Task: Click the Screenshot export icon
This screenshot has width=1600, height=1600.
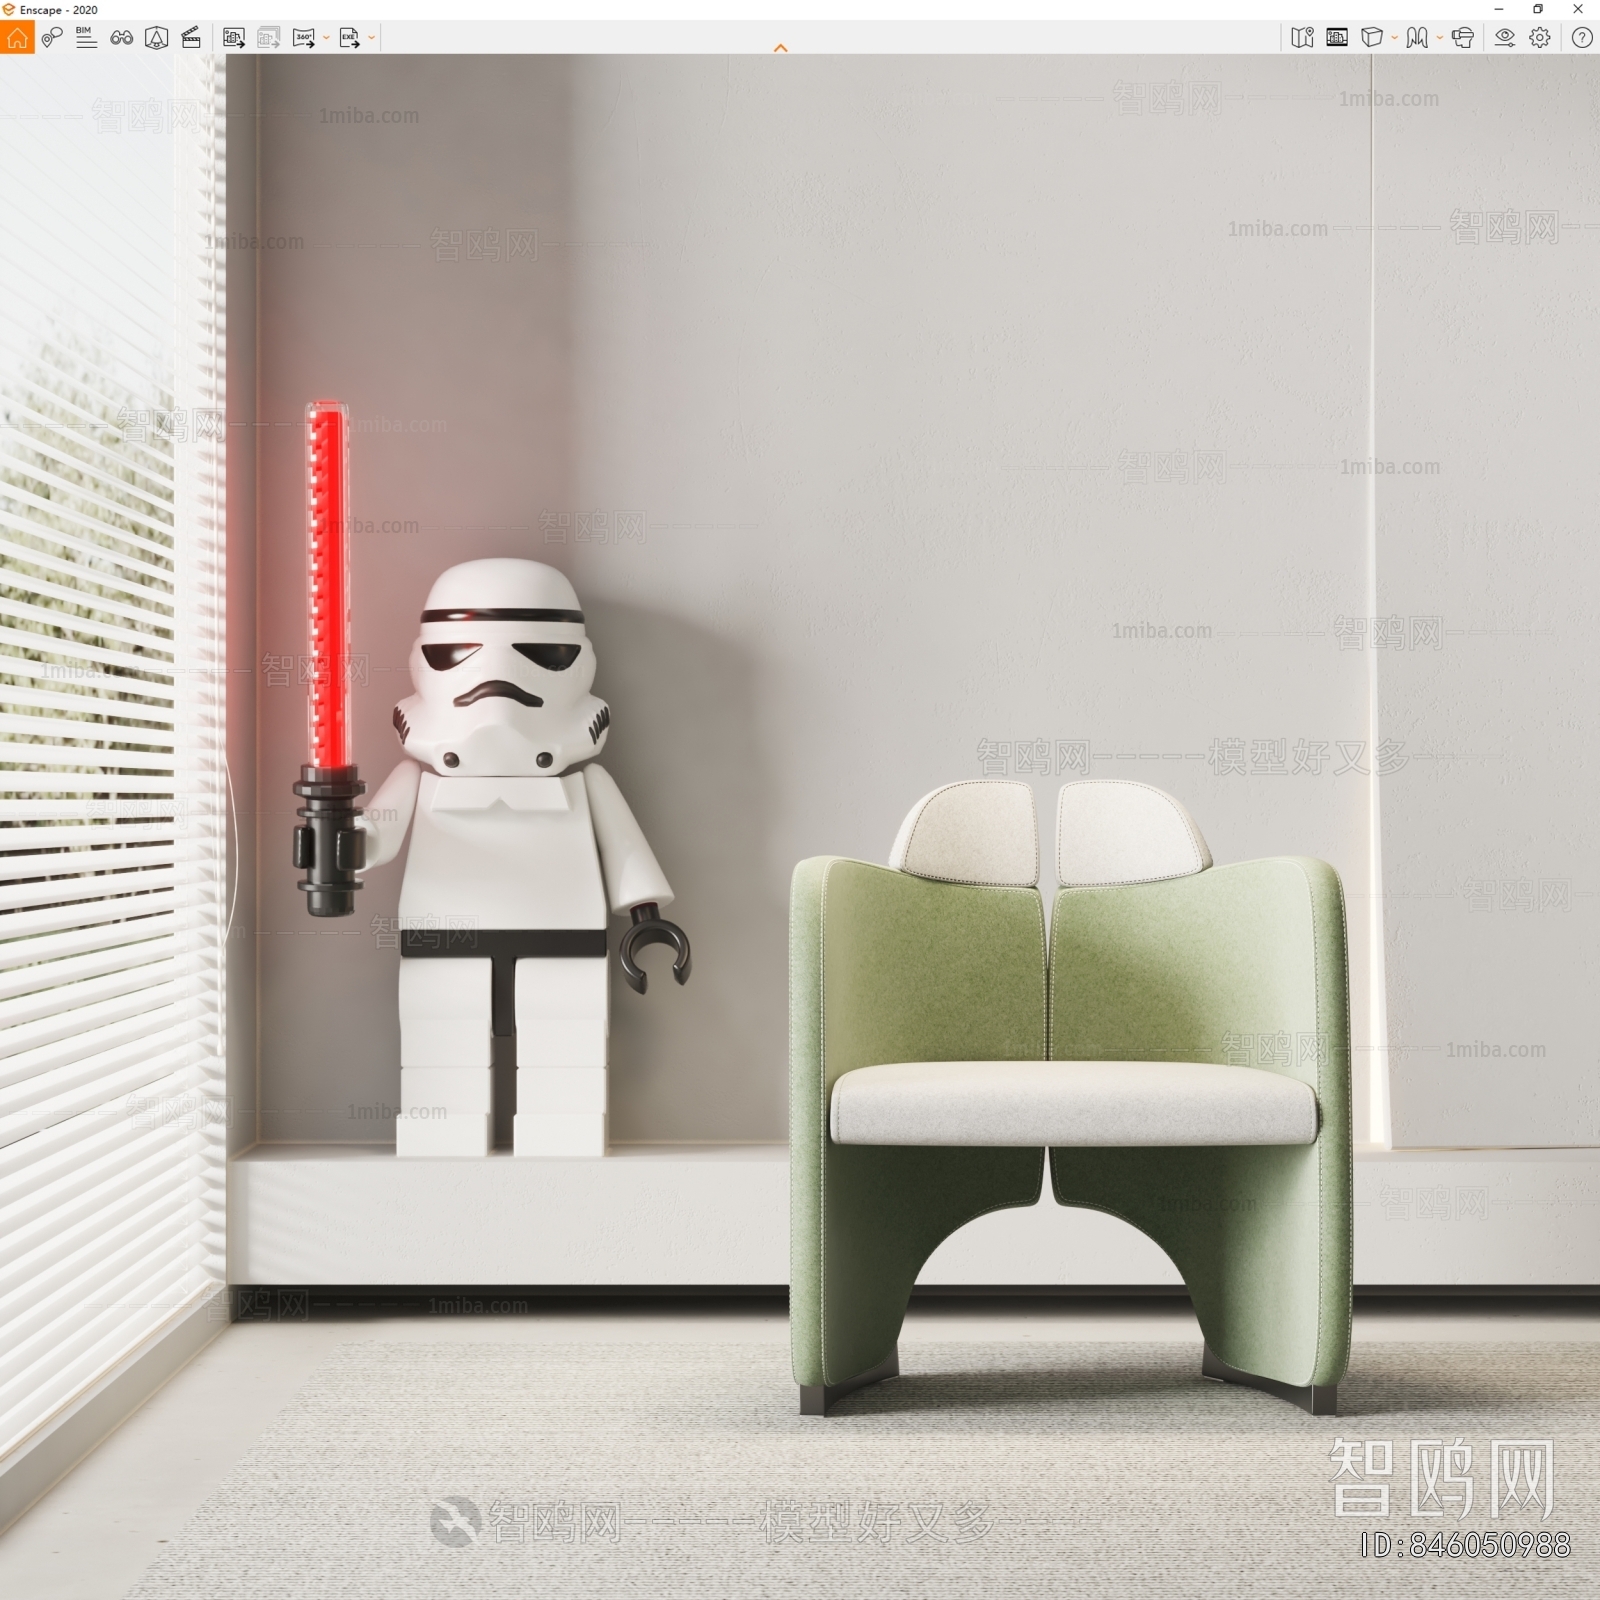Action: coord(234,38)
